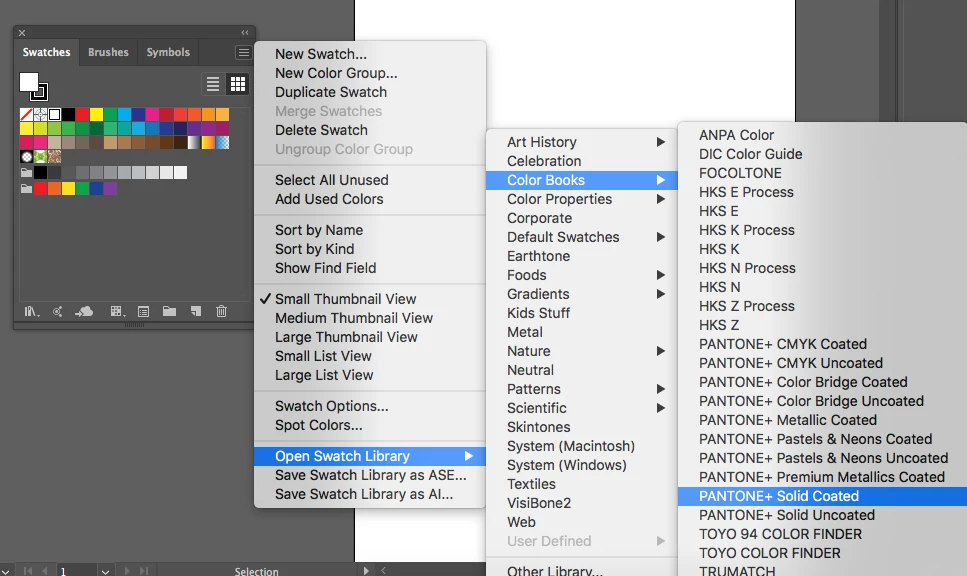Click the artboard number field

[77, 571]
